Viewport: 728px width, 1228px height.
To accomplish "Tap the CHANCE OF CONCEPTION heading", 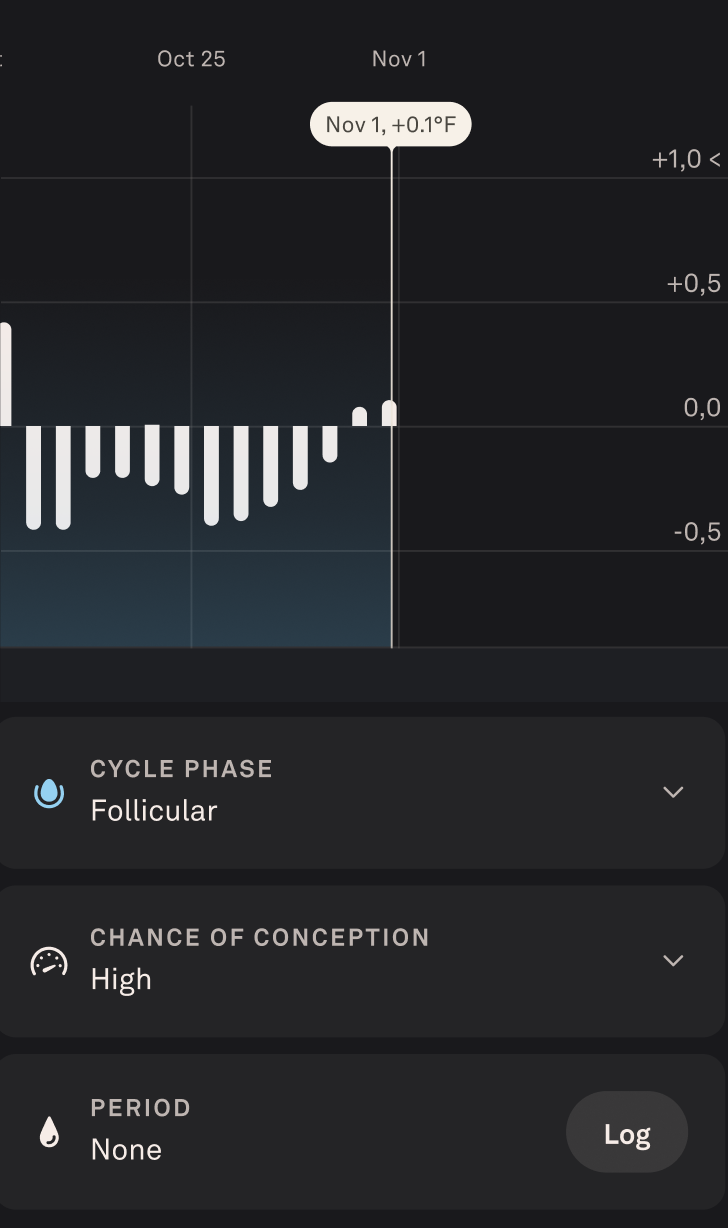I will pyautogui.click(x=259, y=938).
